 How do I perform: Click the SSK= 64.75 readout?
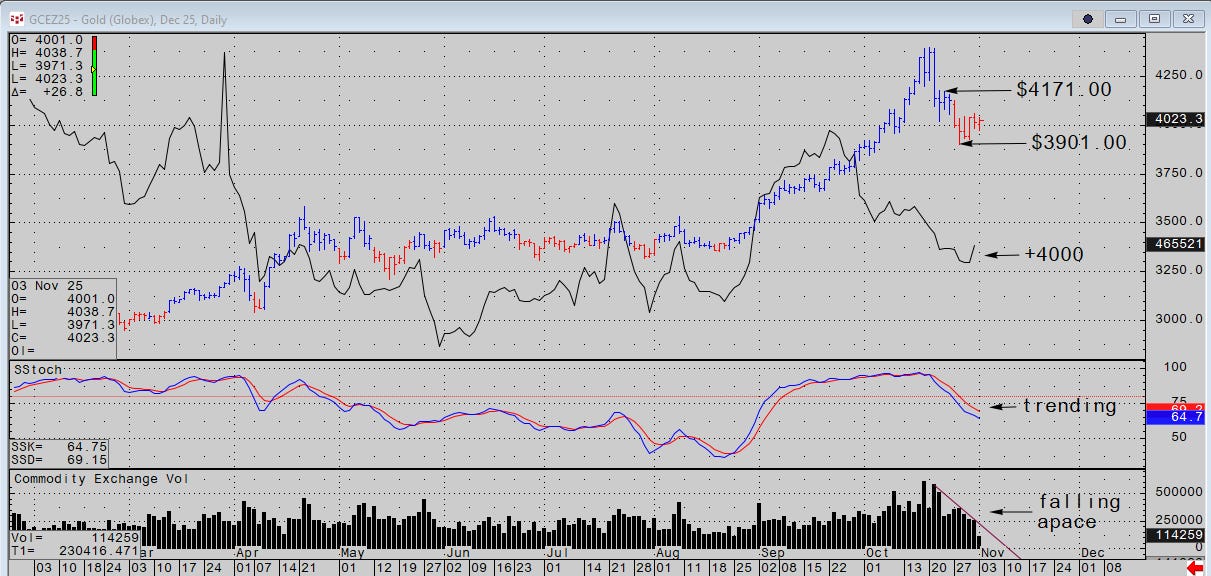(60, 446)
